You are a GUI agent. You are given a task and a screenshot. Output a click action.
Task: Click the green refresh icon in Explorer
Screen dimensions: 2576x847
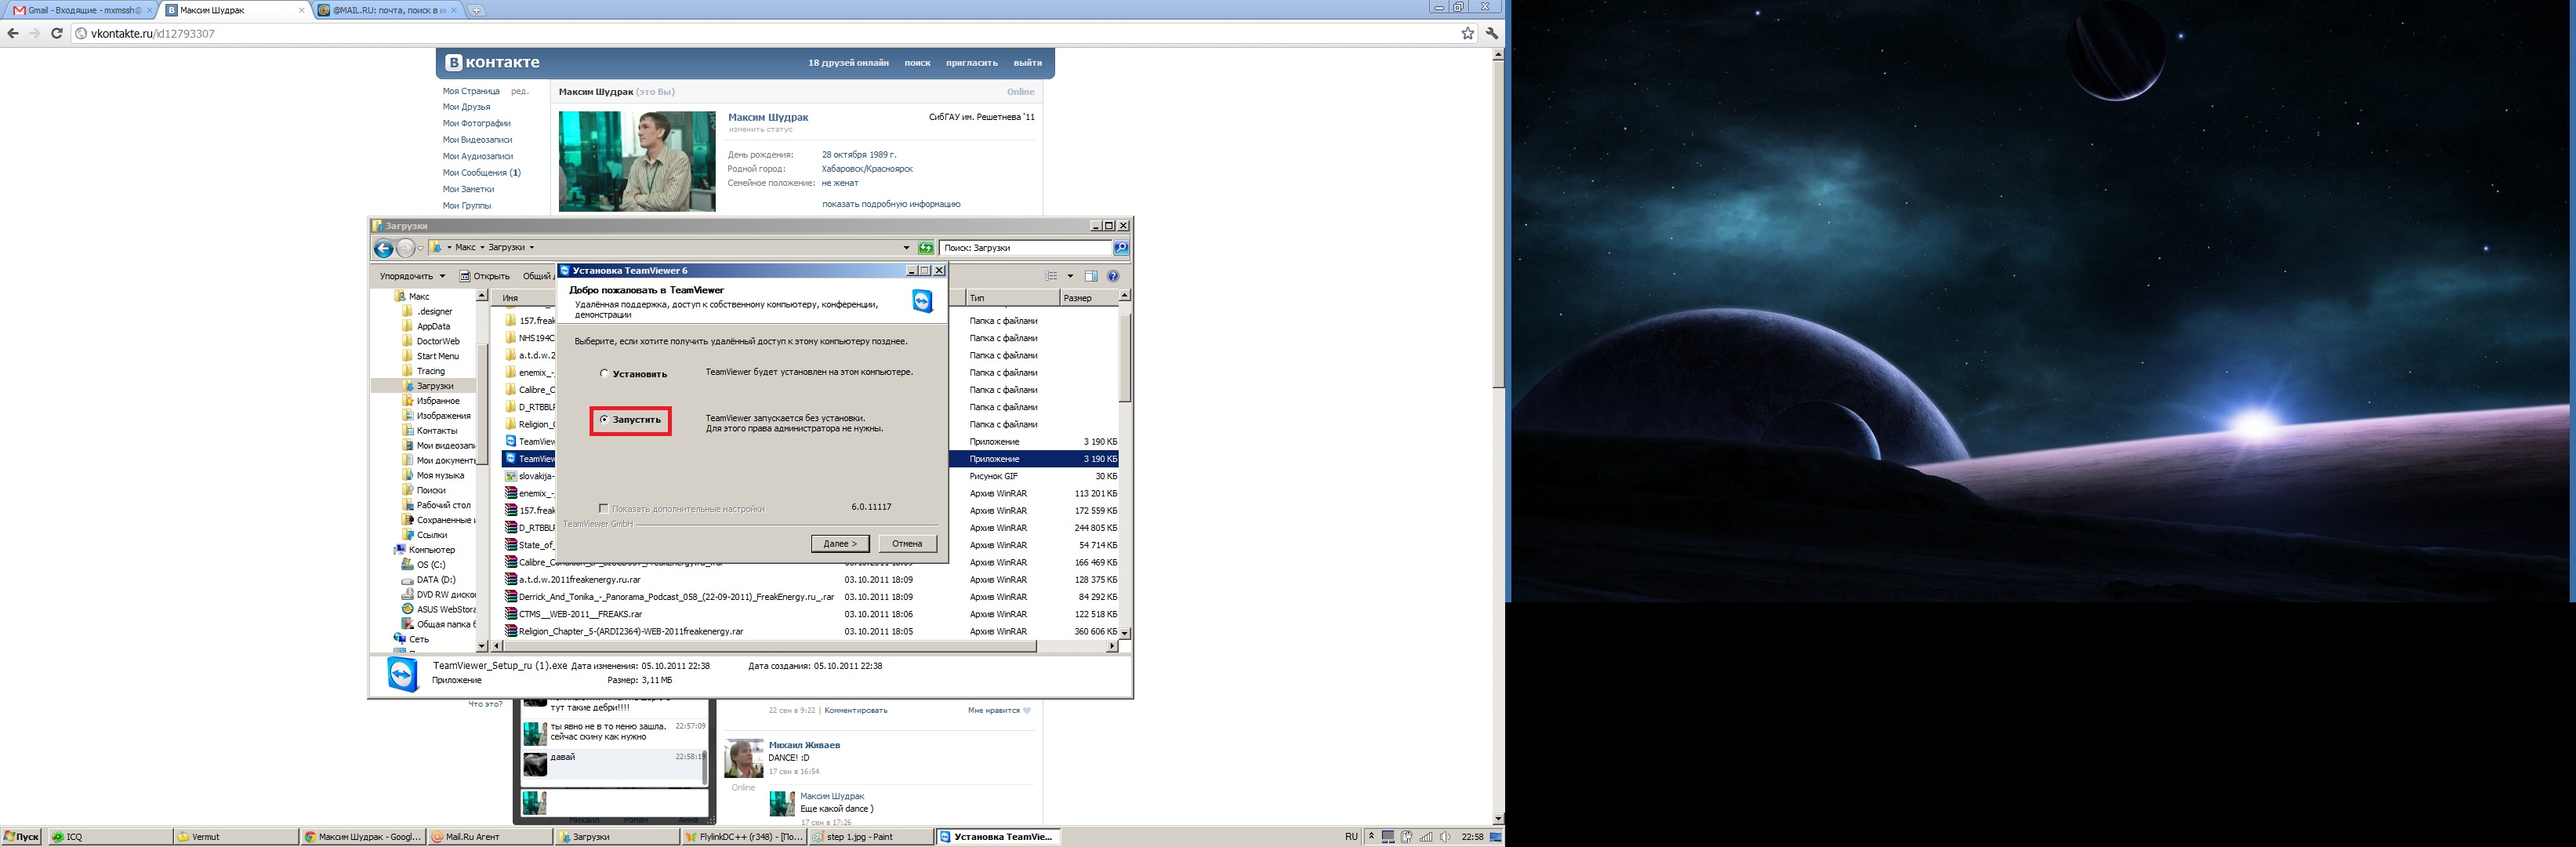926,248
